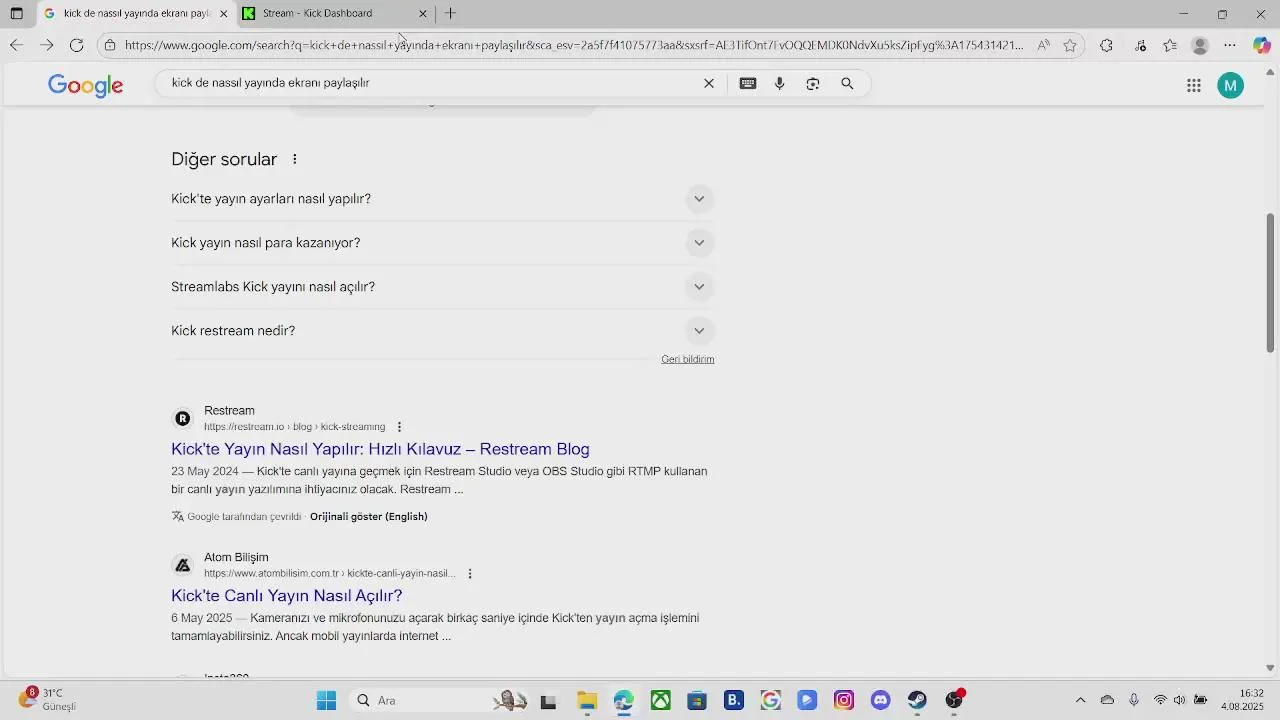Open more options for Restream result

[399, 427]
